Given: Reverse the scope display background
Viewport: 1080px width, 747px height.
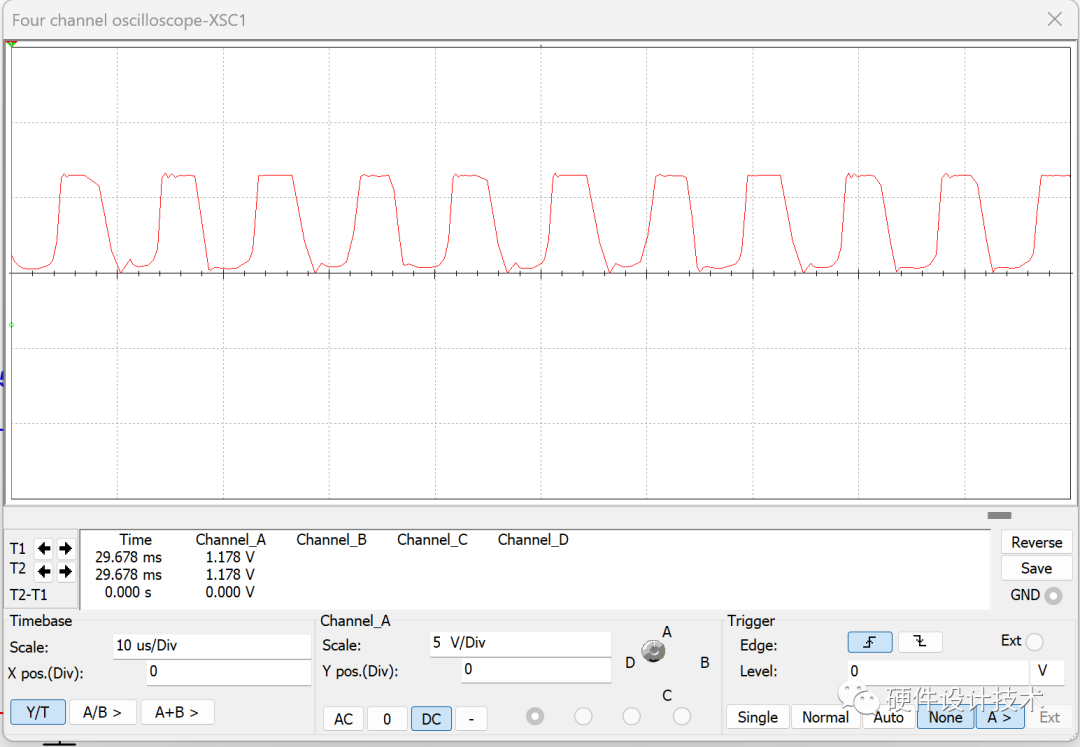Looking at the screenshot, I should click(1036, 541).
